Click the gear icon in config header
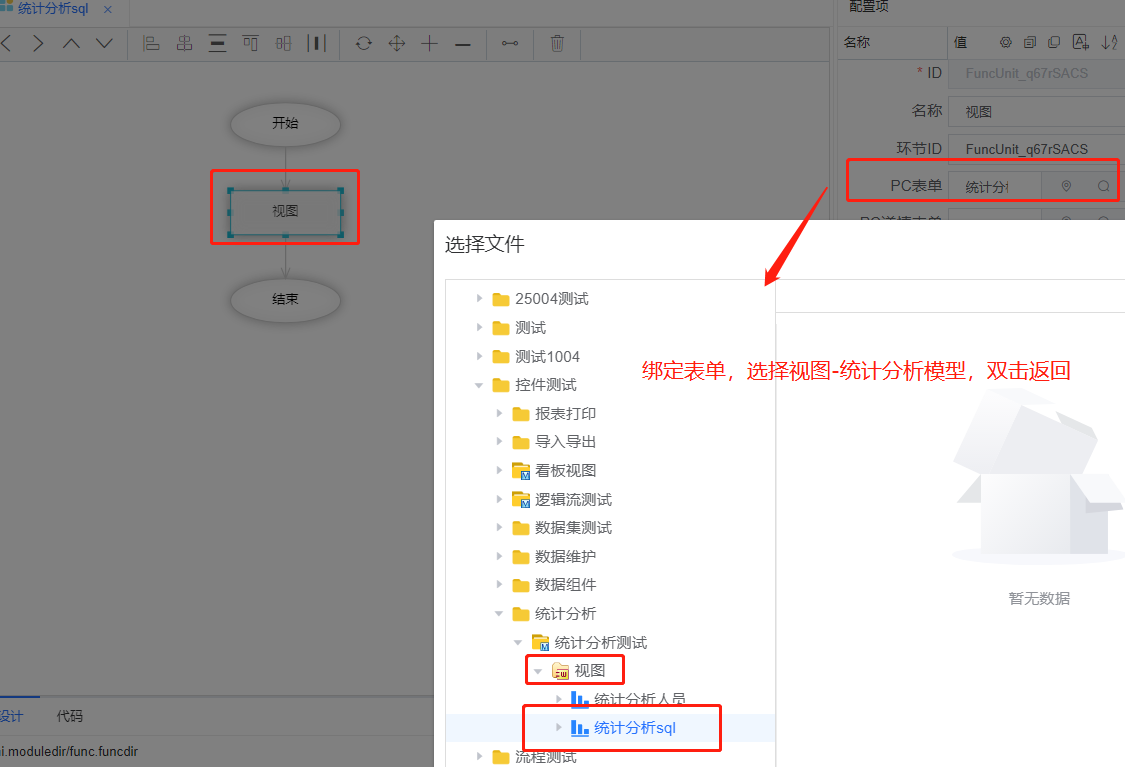 tap(1006, 42)
